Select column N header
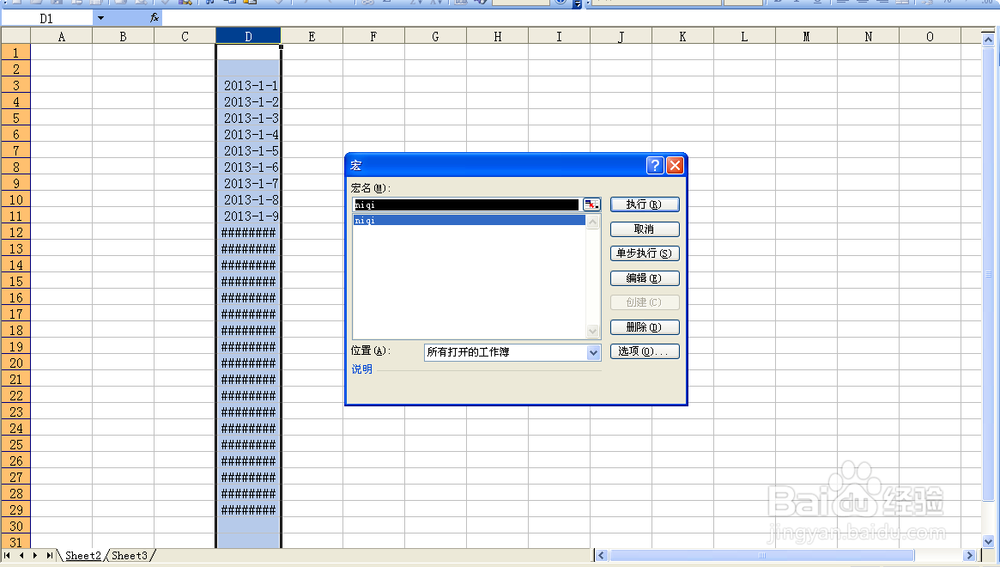Screen dimensions: 1000x567 (868, 36)
